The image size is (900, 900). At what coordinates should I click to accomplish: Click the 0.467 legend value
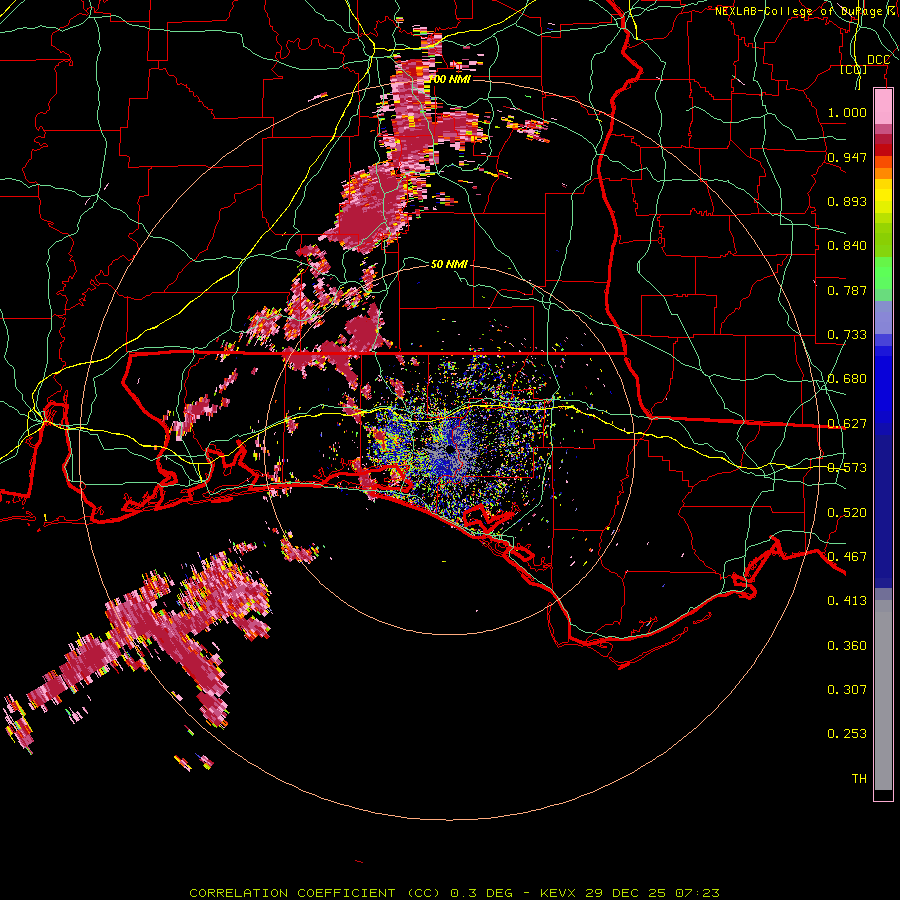tap(847, 557)
